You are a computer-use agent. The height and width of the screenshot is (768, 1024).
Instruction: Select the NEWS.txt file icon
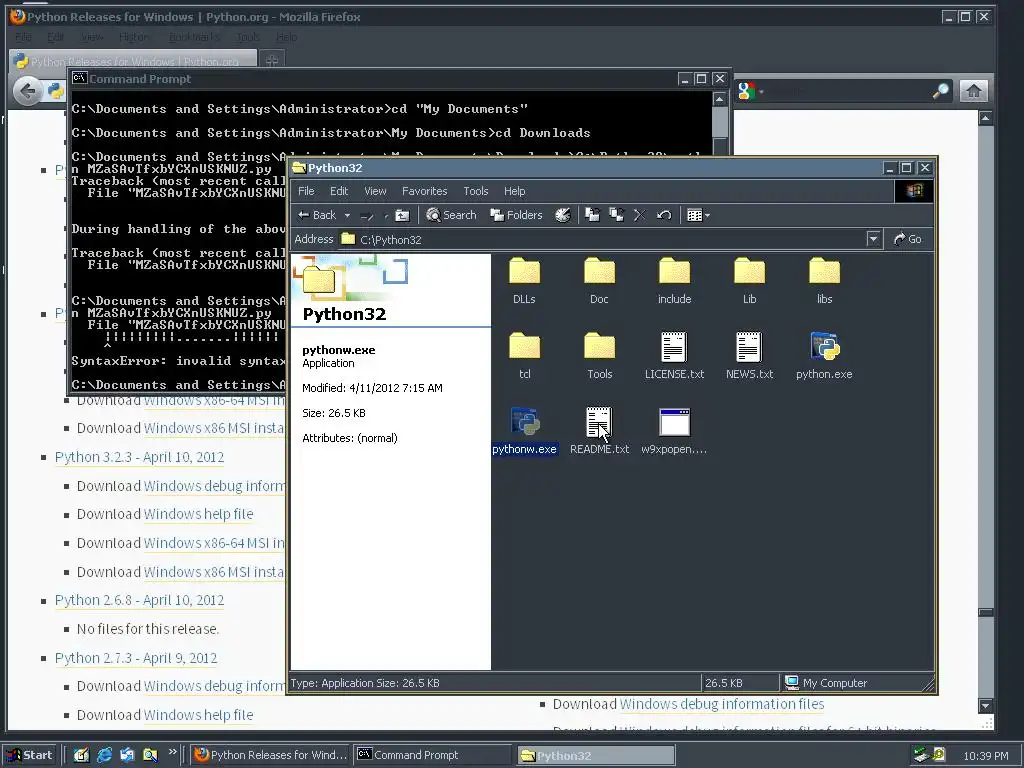tap(749, 347)
